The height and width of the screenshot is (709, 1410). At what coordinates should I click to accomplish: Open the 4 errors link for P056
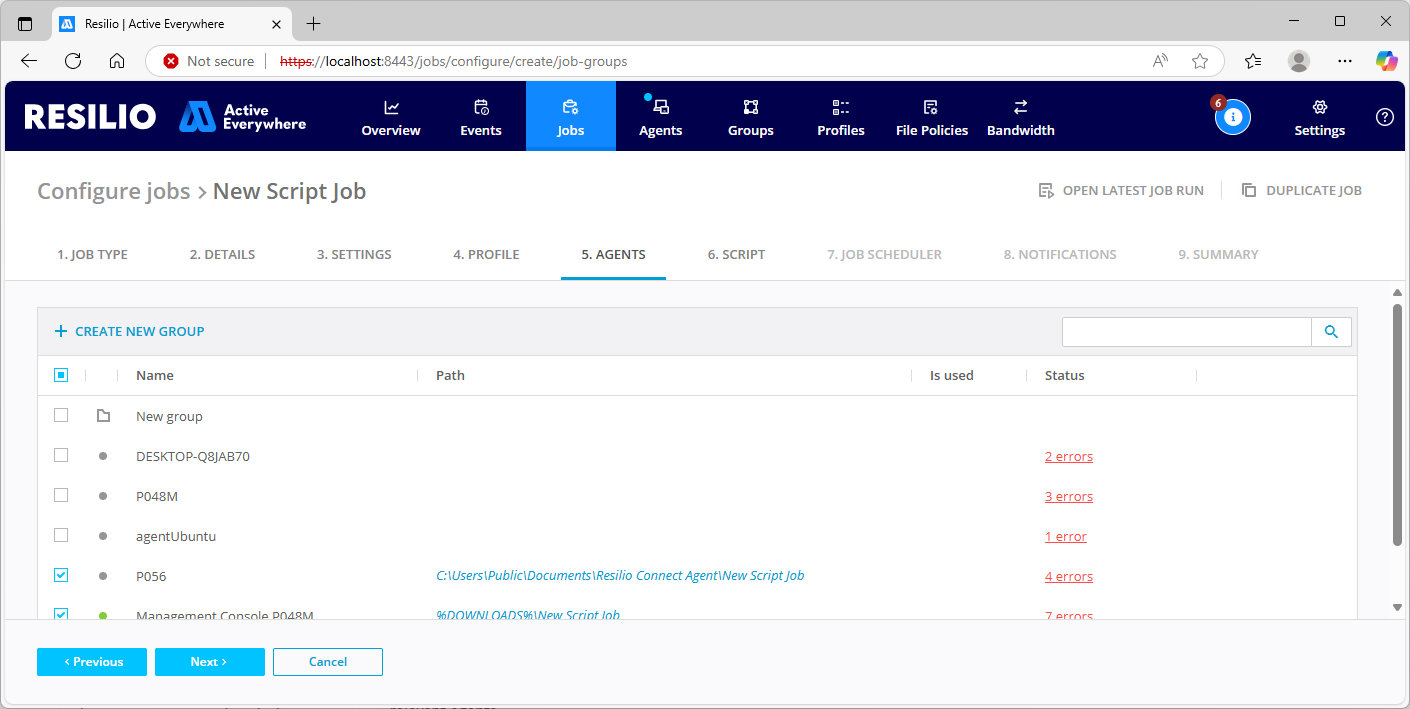click(1068, 577)
